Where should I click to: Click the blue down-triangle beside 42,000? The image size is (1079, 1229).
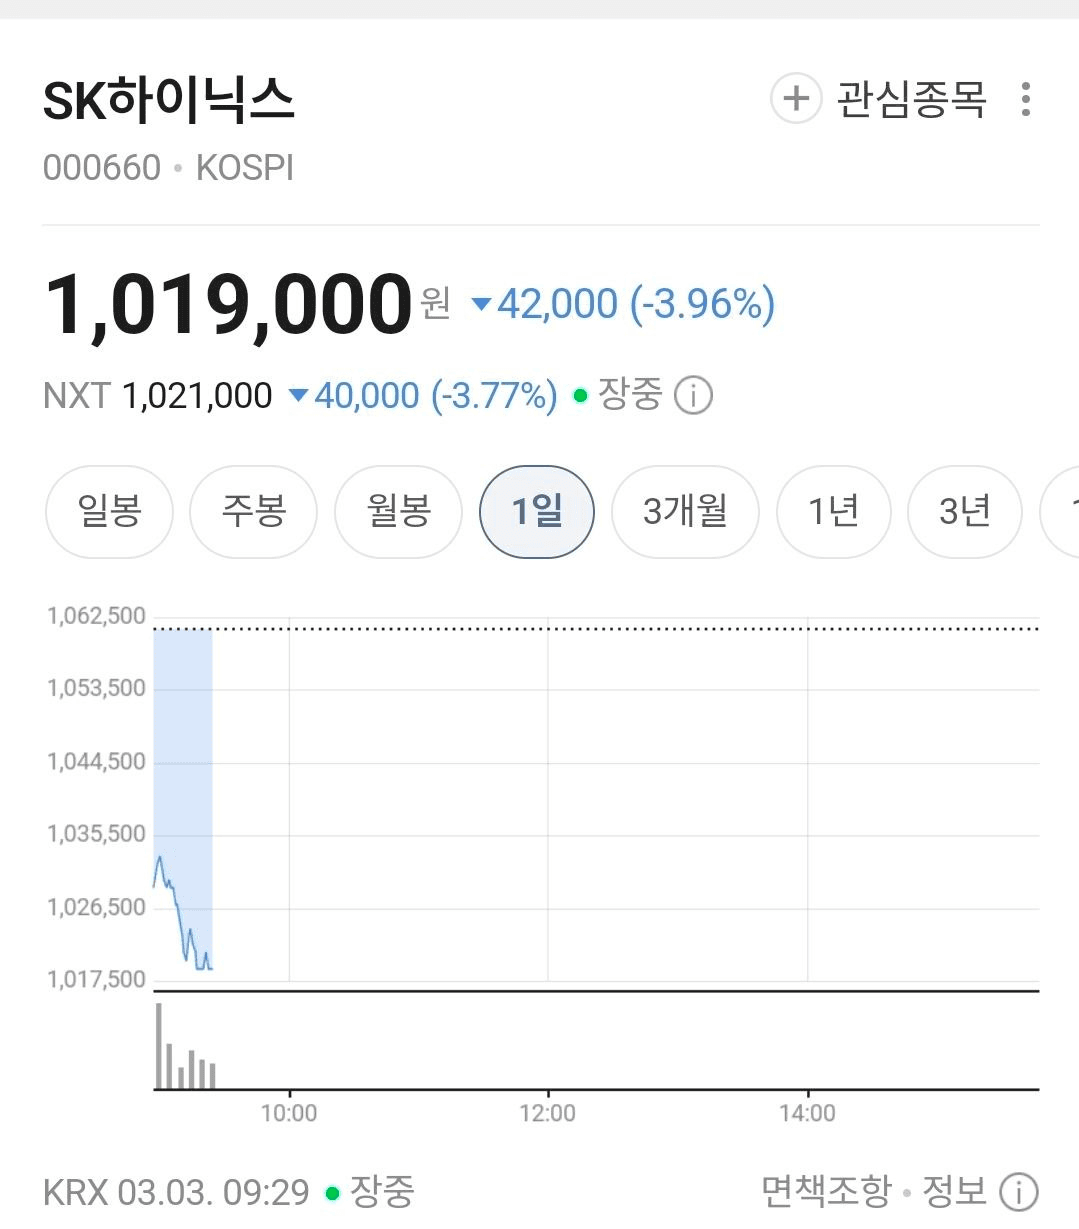[x=481, y=304]
